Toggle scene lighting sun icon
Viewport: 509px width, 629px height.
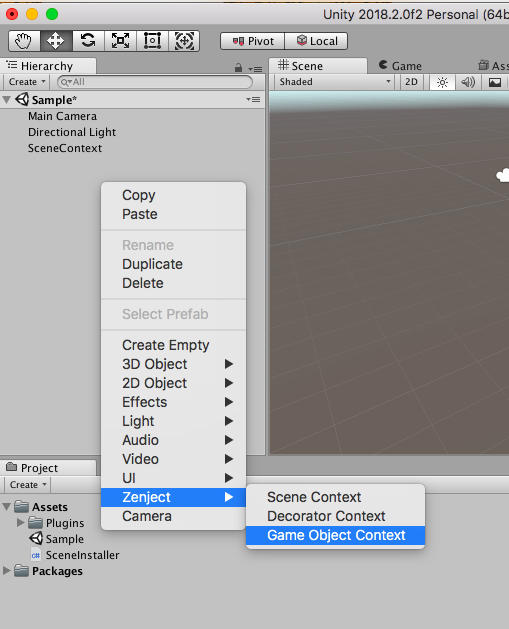click(442, 82)
